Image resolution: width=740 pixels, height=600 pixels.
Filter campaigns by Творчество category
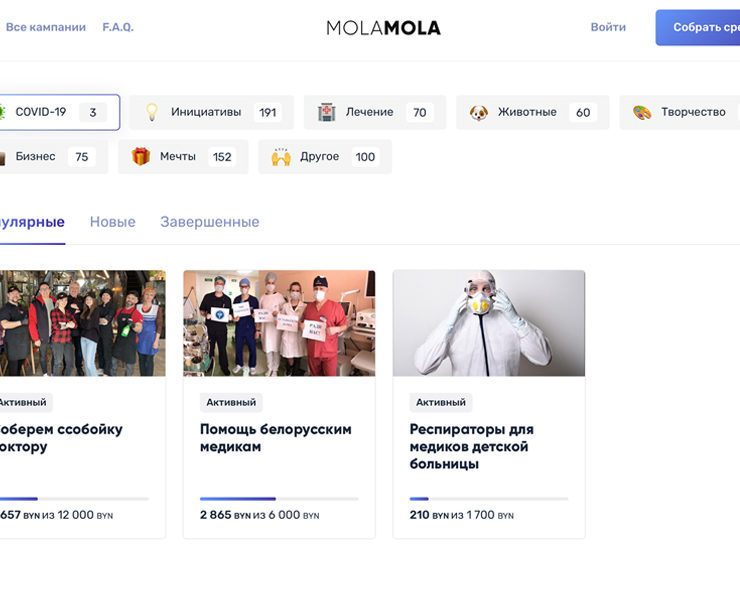pos(680,112)
